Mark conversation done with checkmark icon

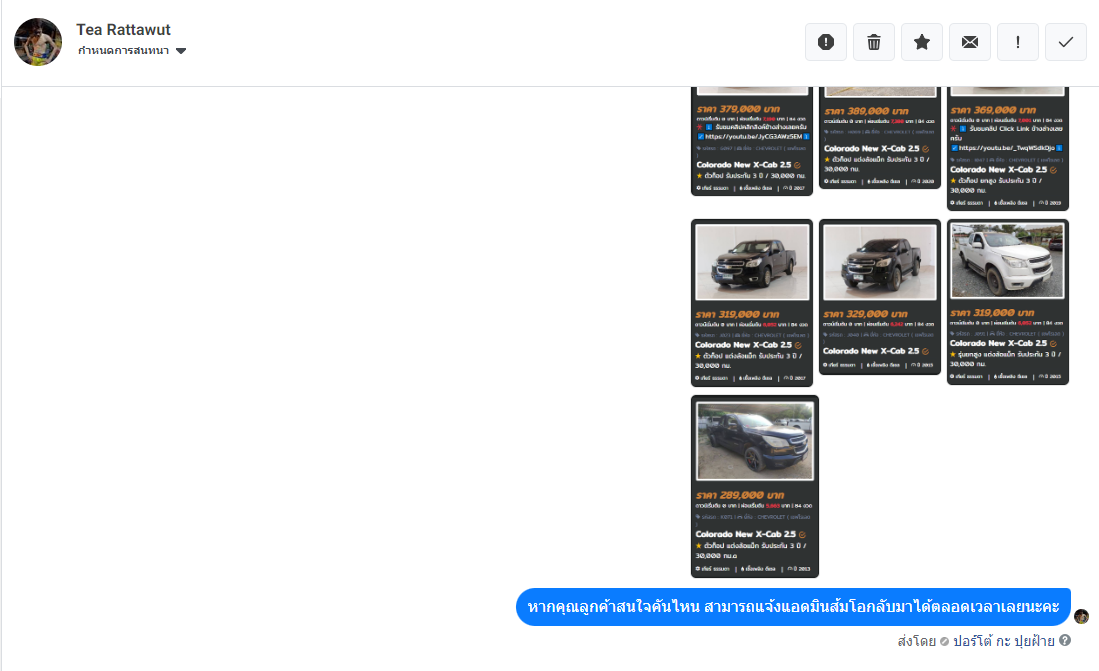tap(1066, 42)
